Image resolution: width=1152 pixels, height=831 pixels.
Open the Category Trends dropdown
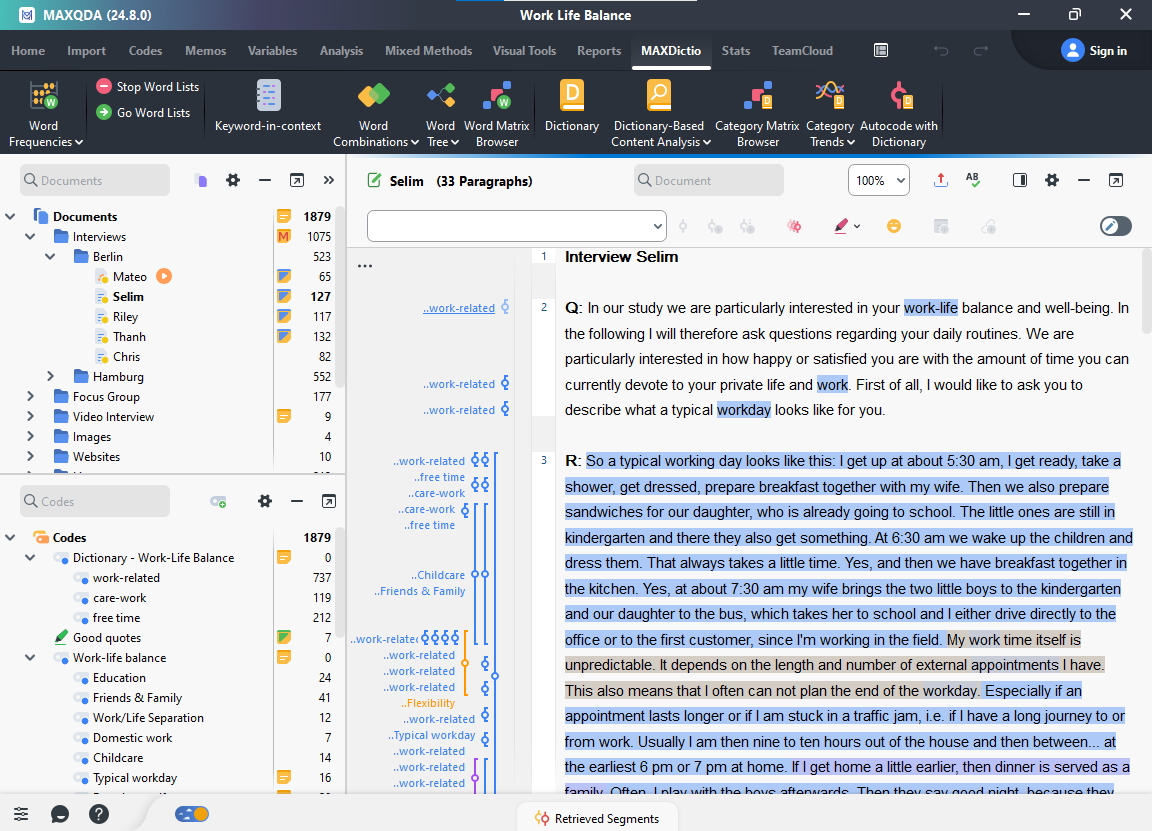(831, 114)
